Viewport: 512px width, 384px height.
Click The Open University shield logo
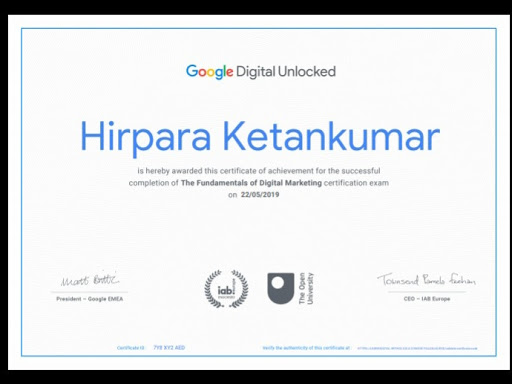pos(281,289)
